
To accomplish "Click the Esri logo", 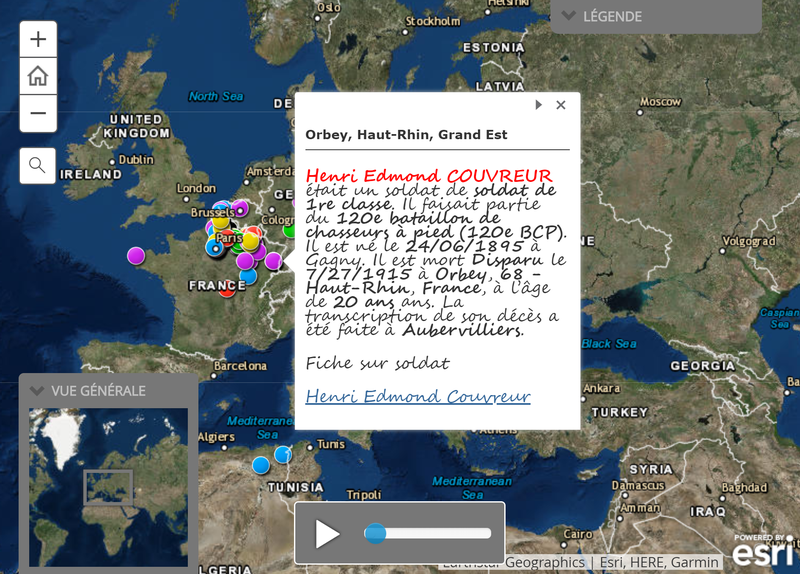I will [x=765, y=550].
